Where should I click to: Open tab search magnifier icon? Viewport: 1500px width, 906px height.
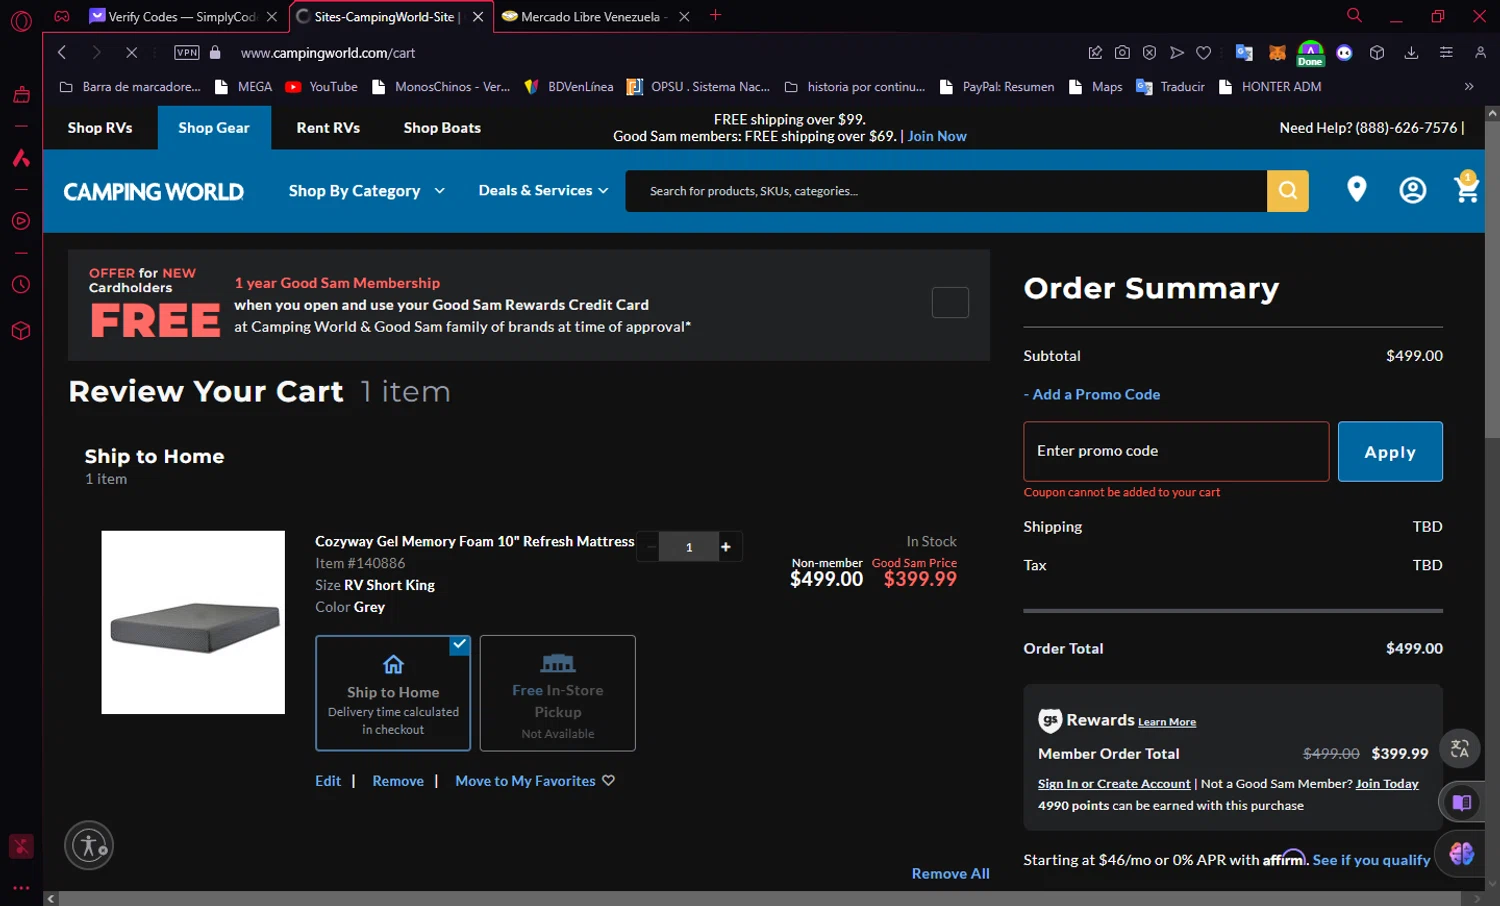pyautogui.click(x=1354, y=15)
